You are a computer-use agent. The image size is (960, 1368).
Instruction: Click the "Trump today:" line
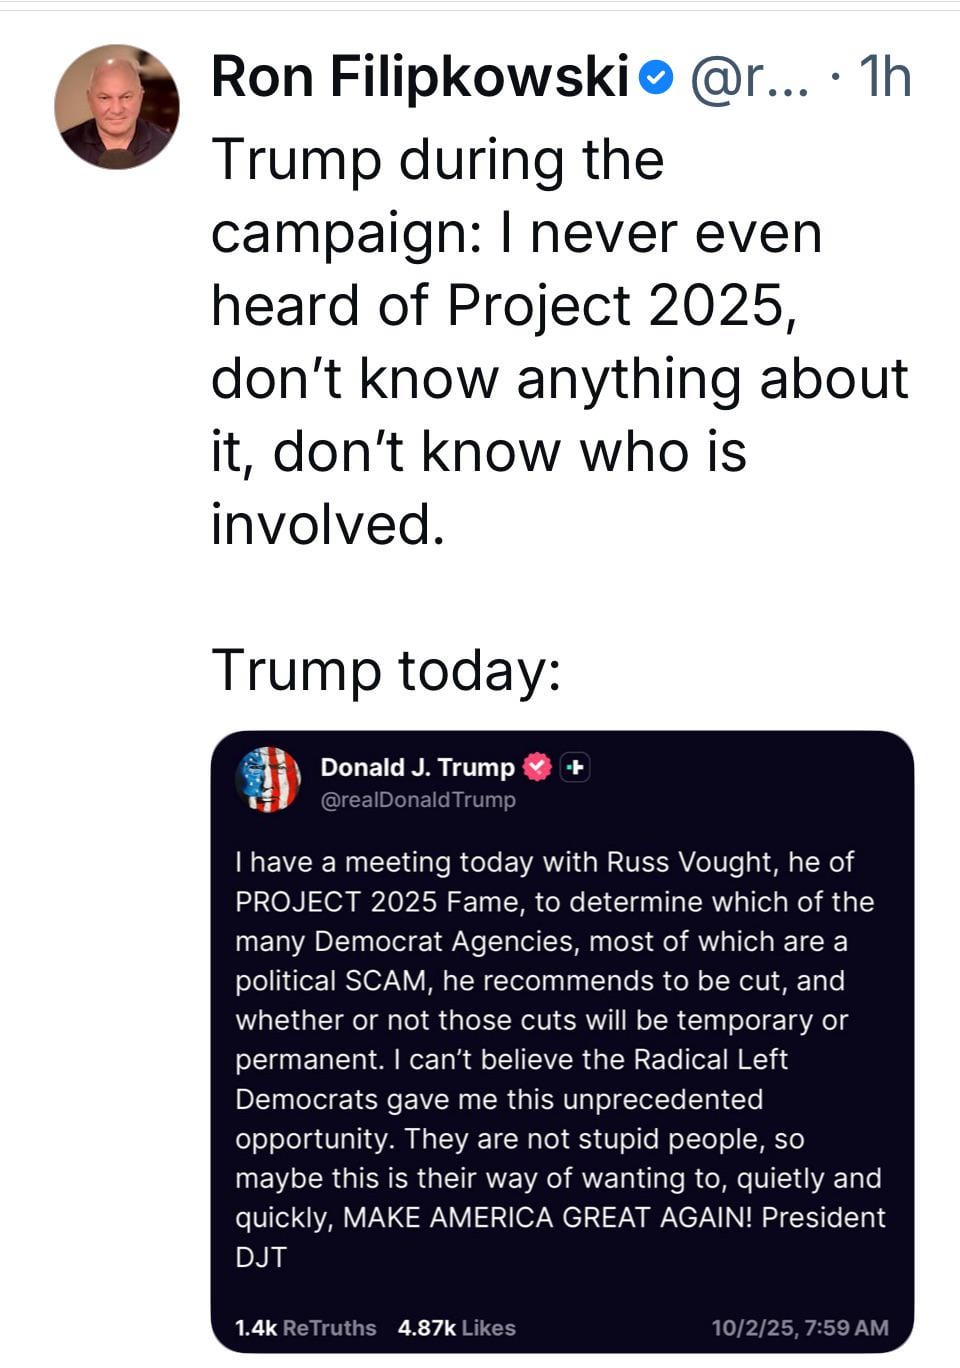[x=386, y=670]
